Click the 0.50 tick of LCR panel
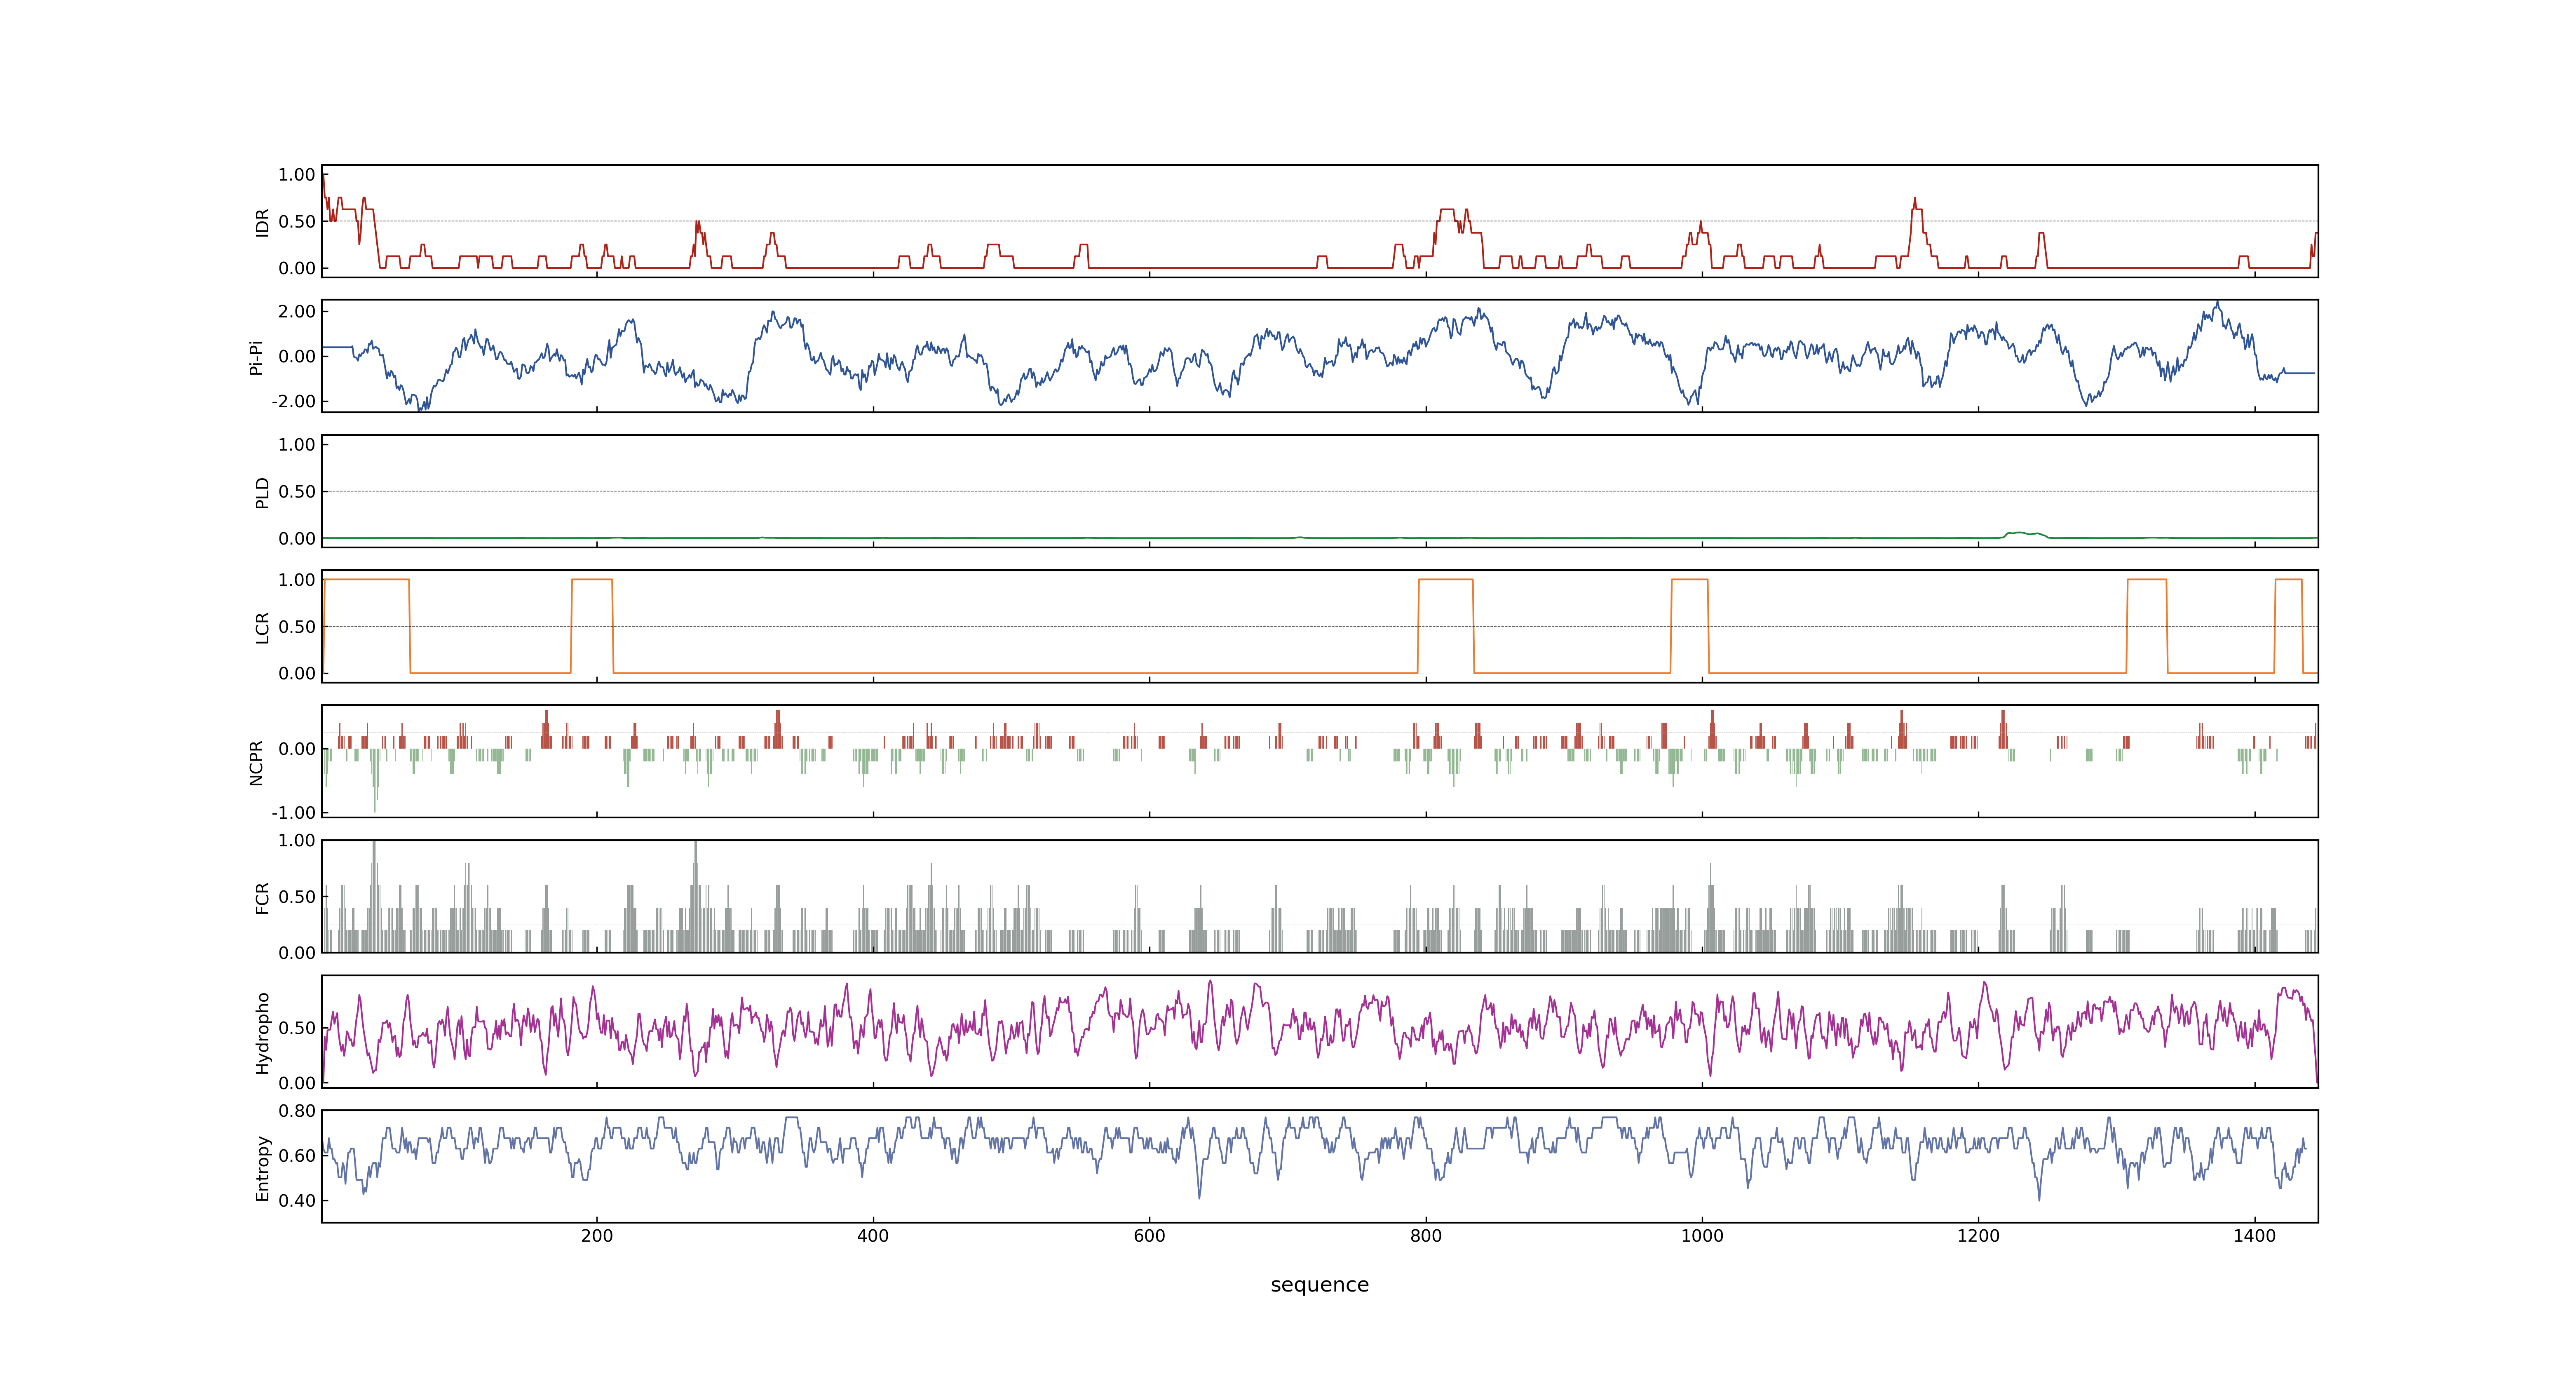 pyautogui.click(x=297, y=627)
